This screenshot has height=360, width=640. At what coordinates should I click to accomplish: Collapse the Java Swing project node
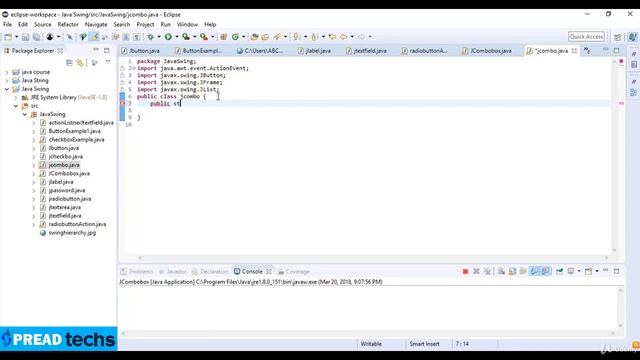tap(7, 89)
